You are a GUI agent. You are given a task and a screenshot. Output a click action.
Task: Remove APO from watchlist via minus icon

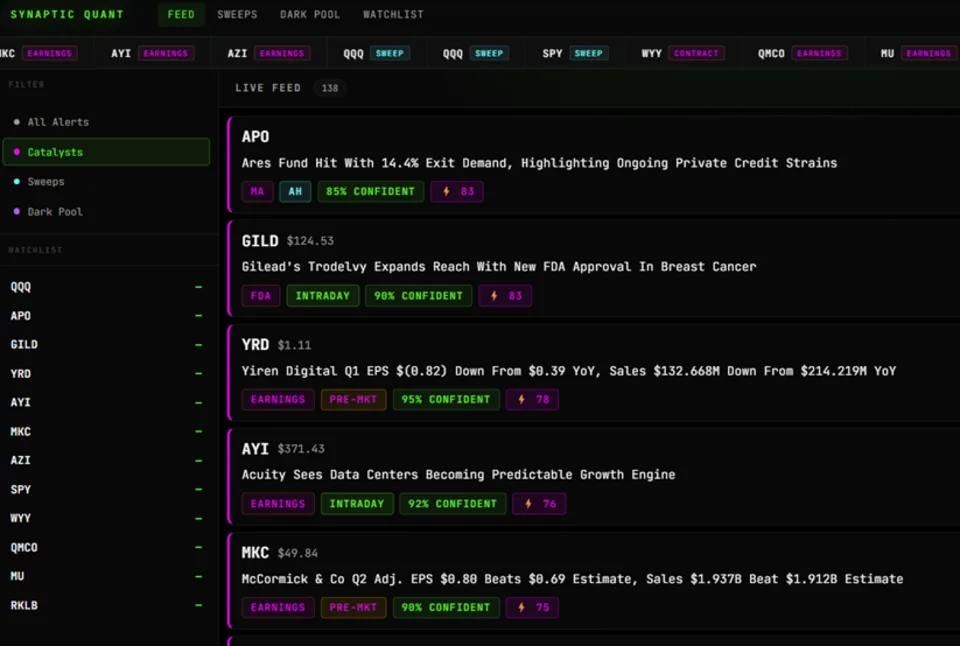[x=198, y=315]
